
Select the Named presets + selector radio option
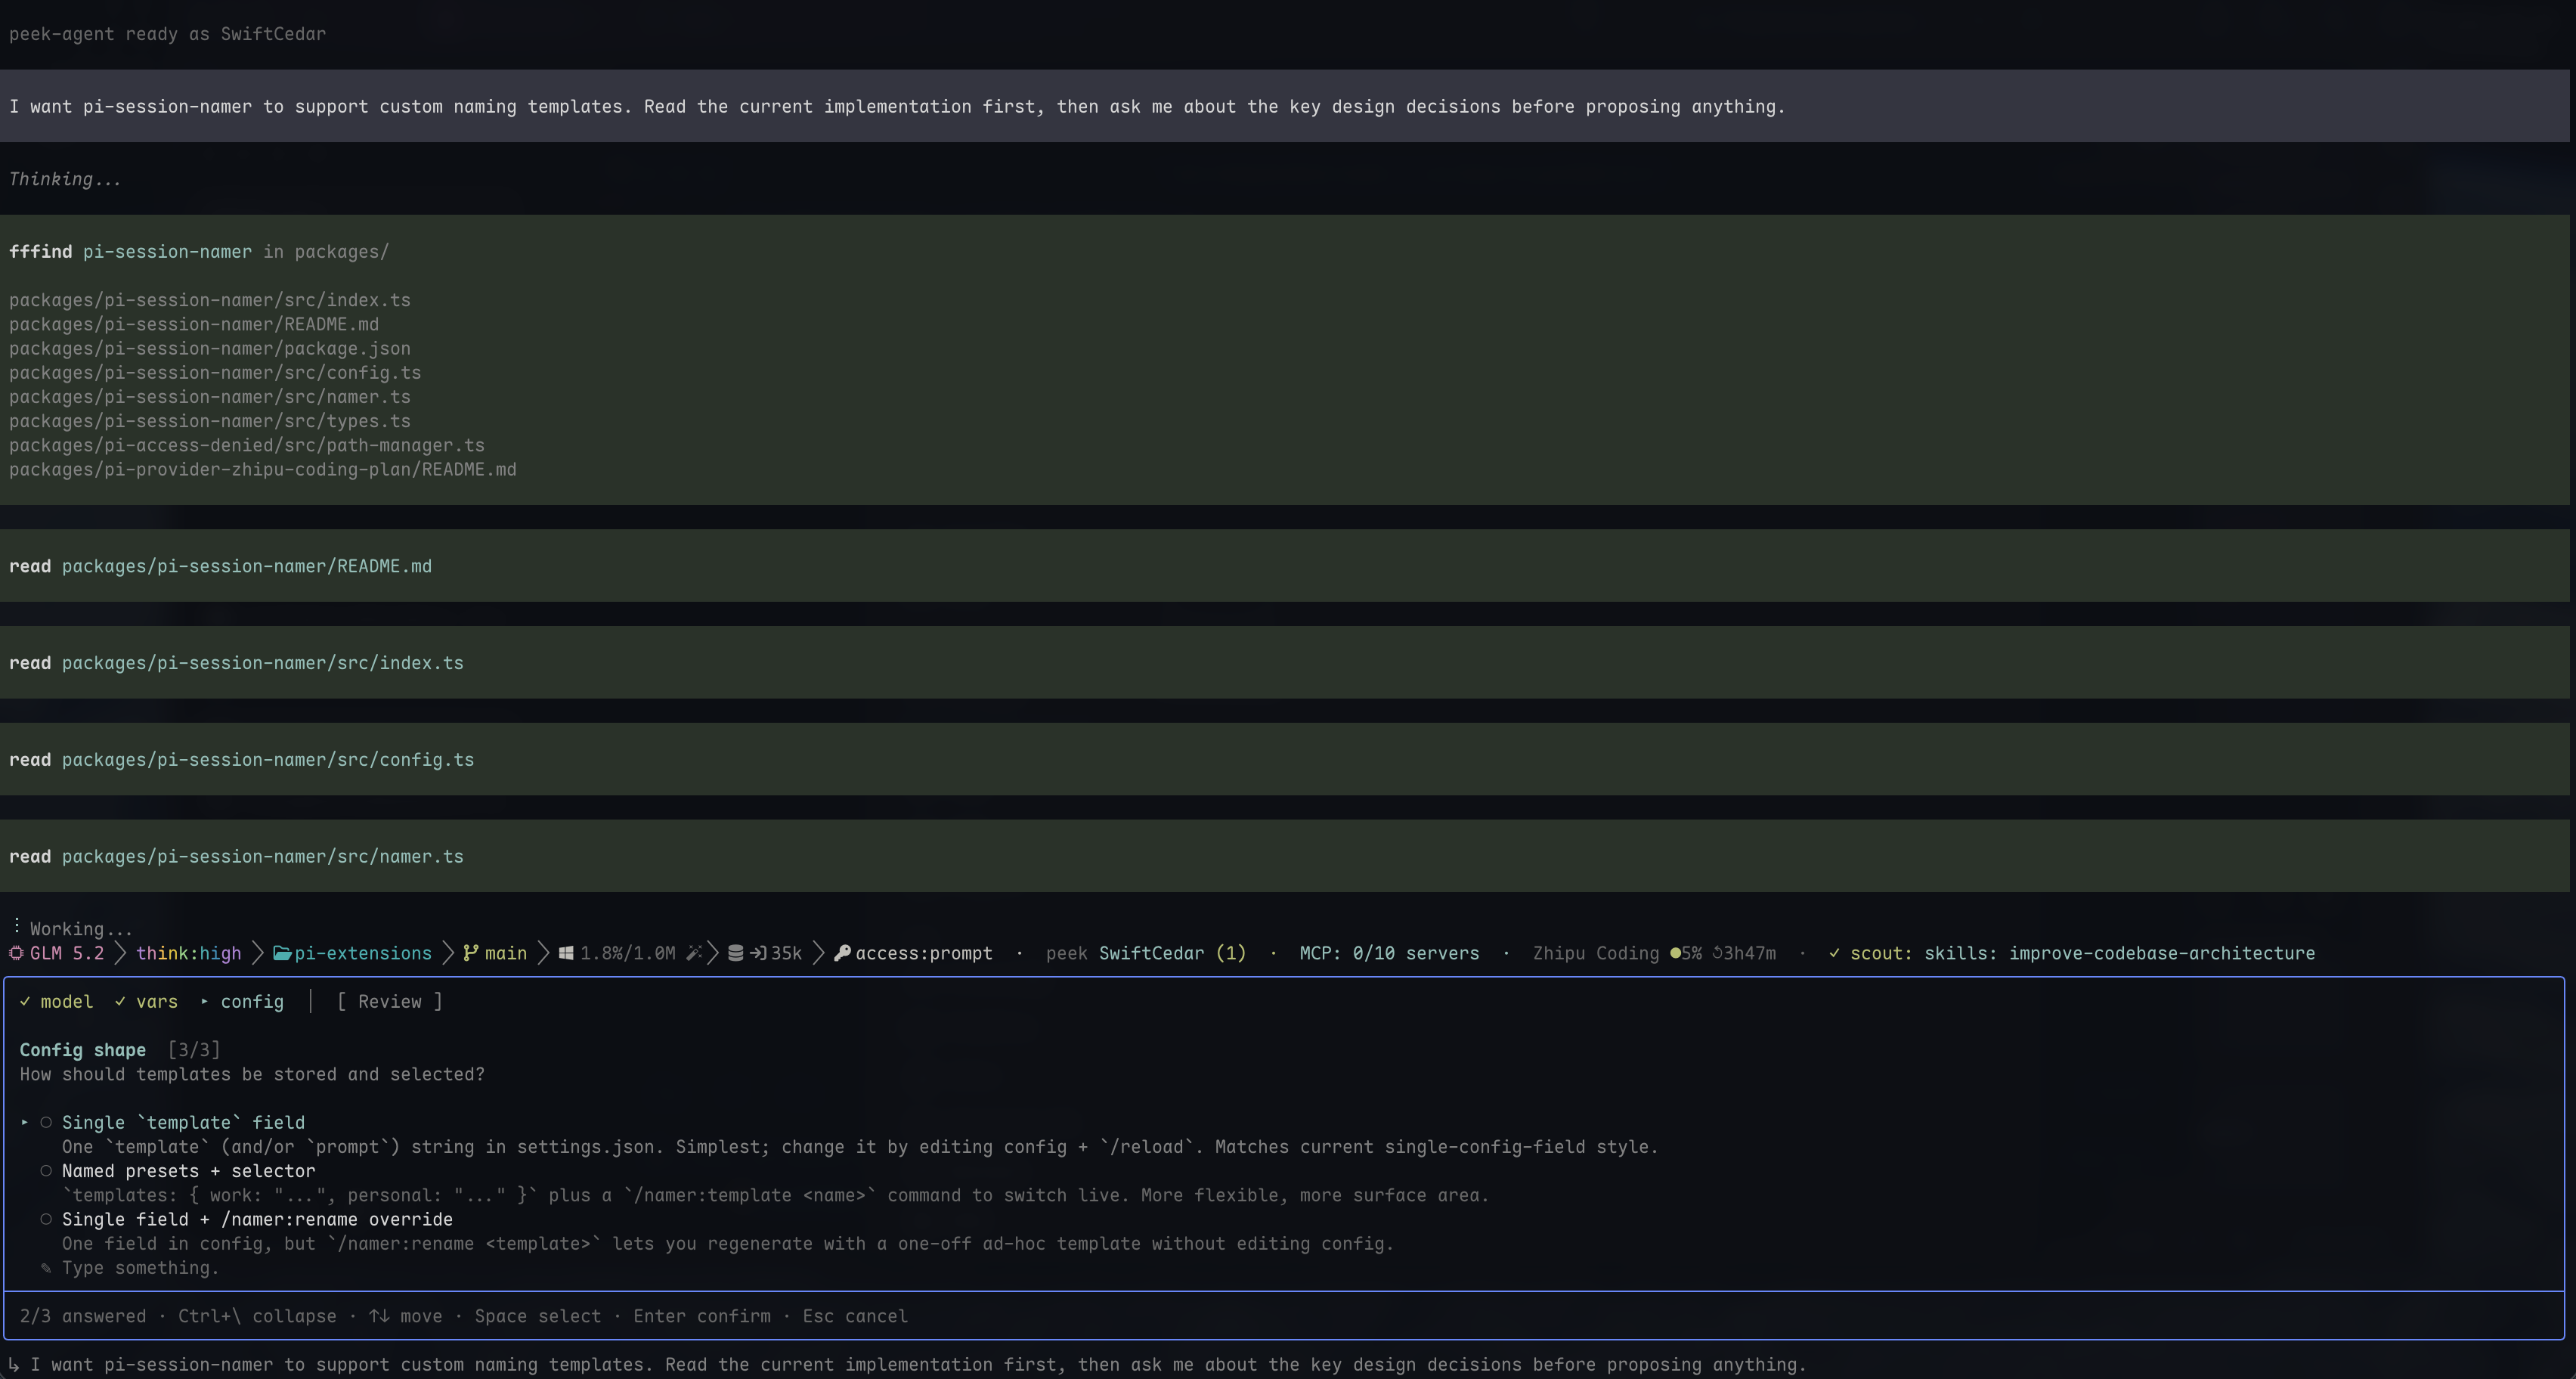(46, 1171)
